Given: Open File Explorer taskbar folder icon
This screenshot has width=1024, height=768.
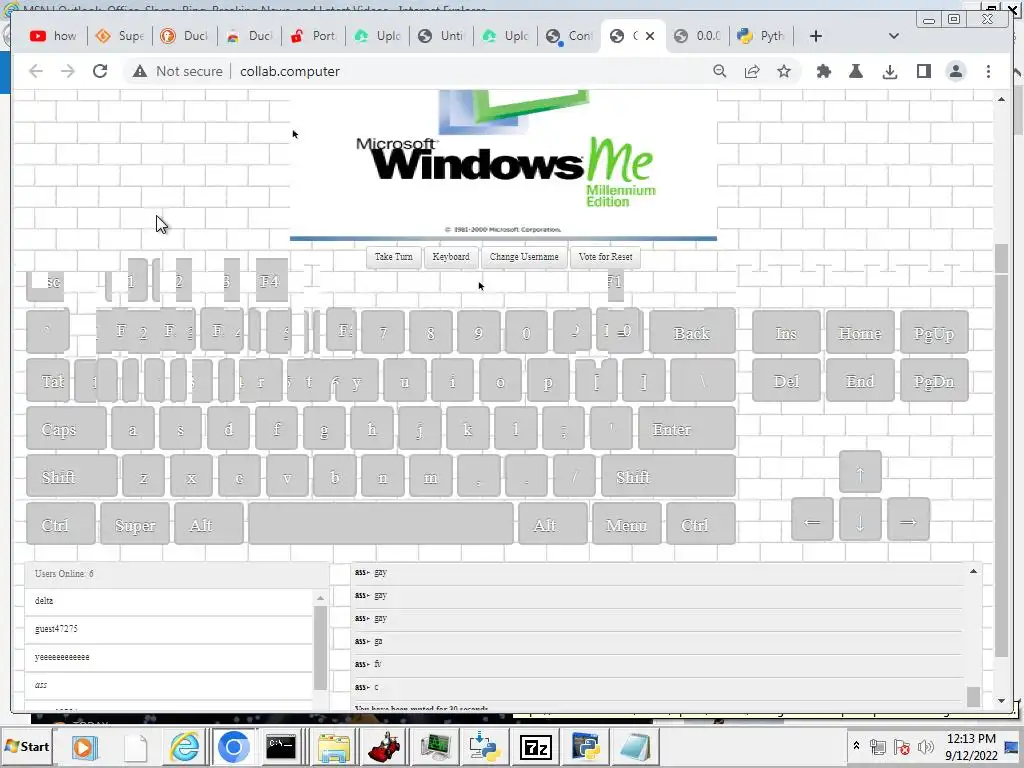Looking at the screenshot, I should (x=333, y=746).
